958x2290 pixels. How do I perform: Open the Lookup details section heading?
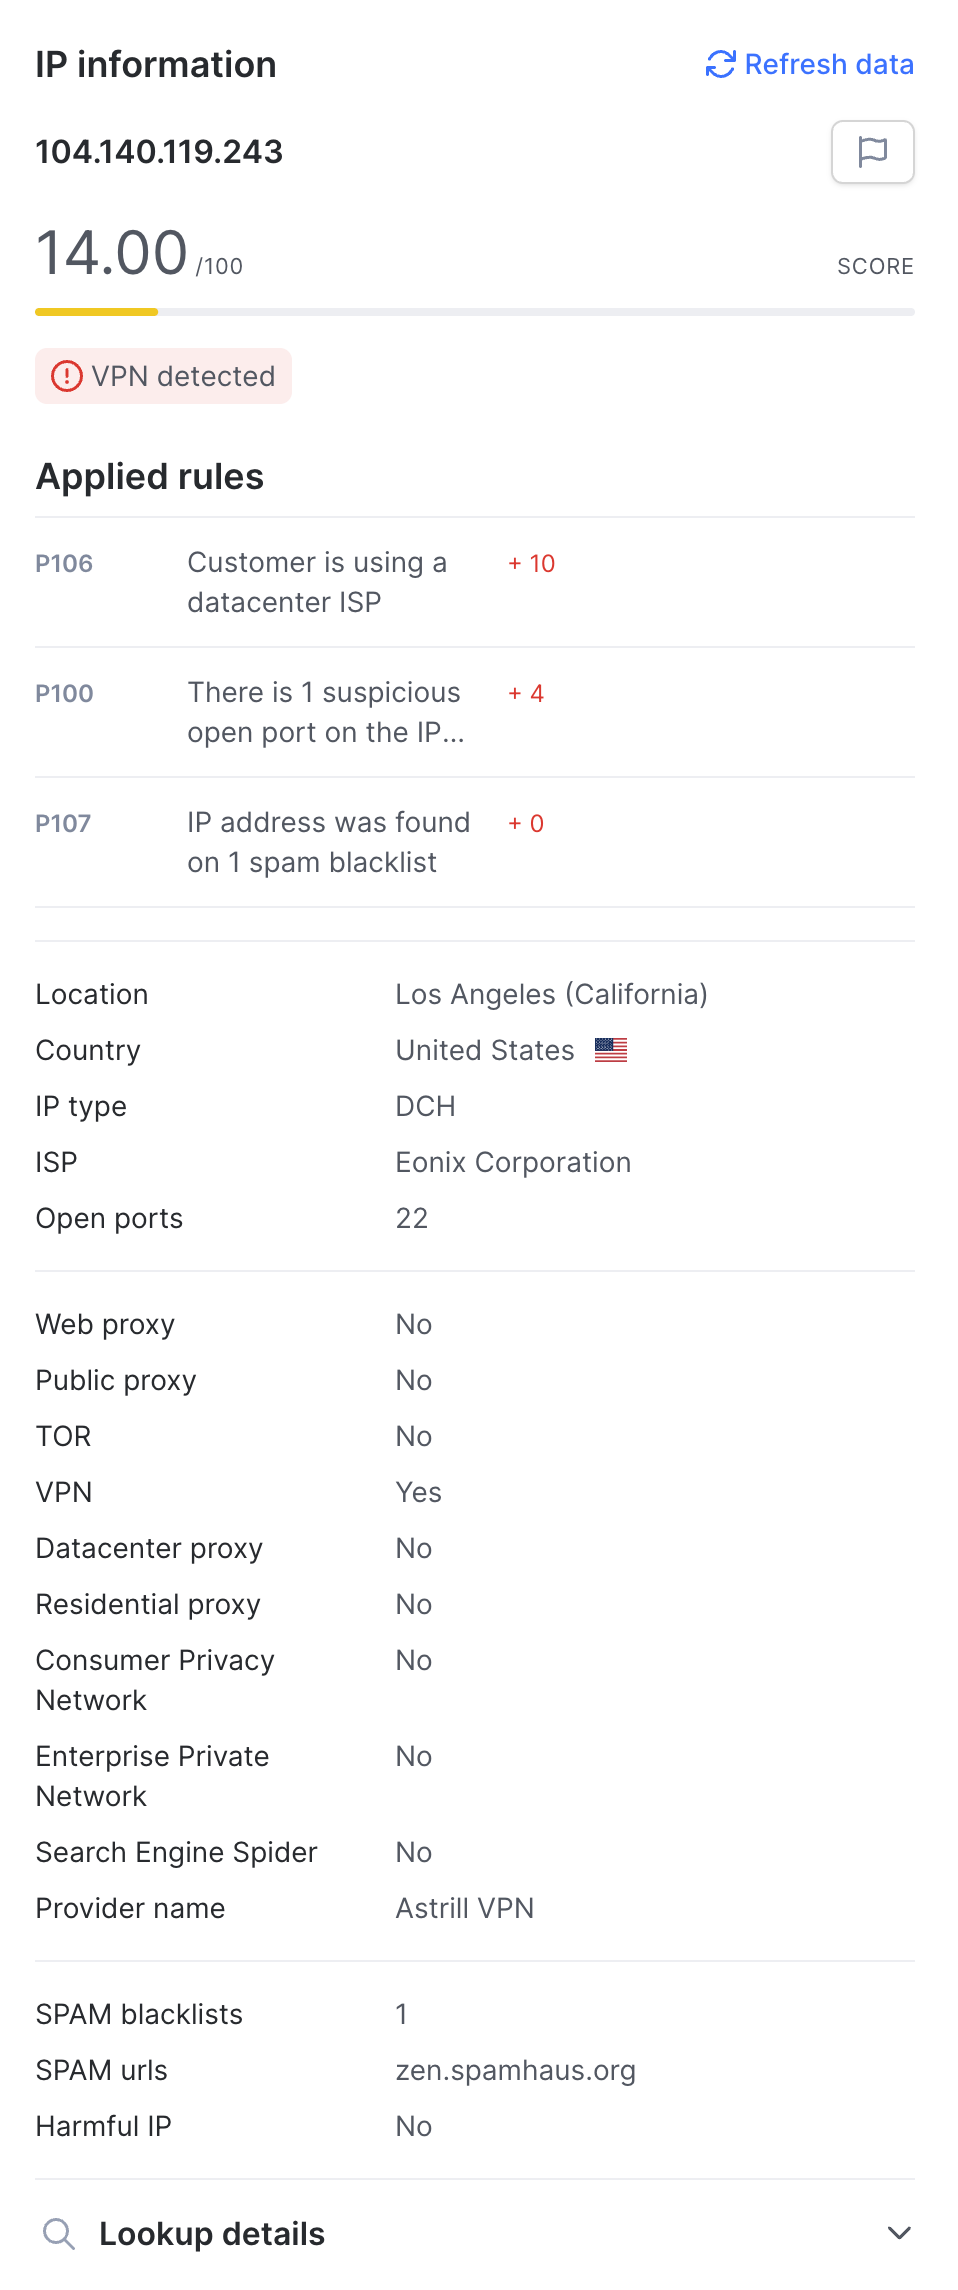pyautogui.click(x=212, y=2233)
